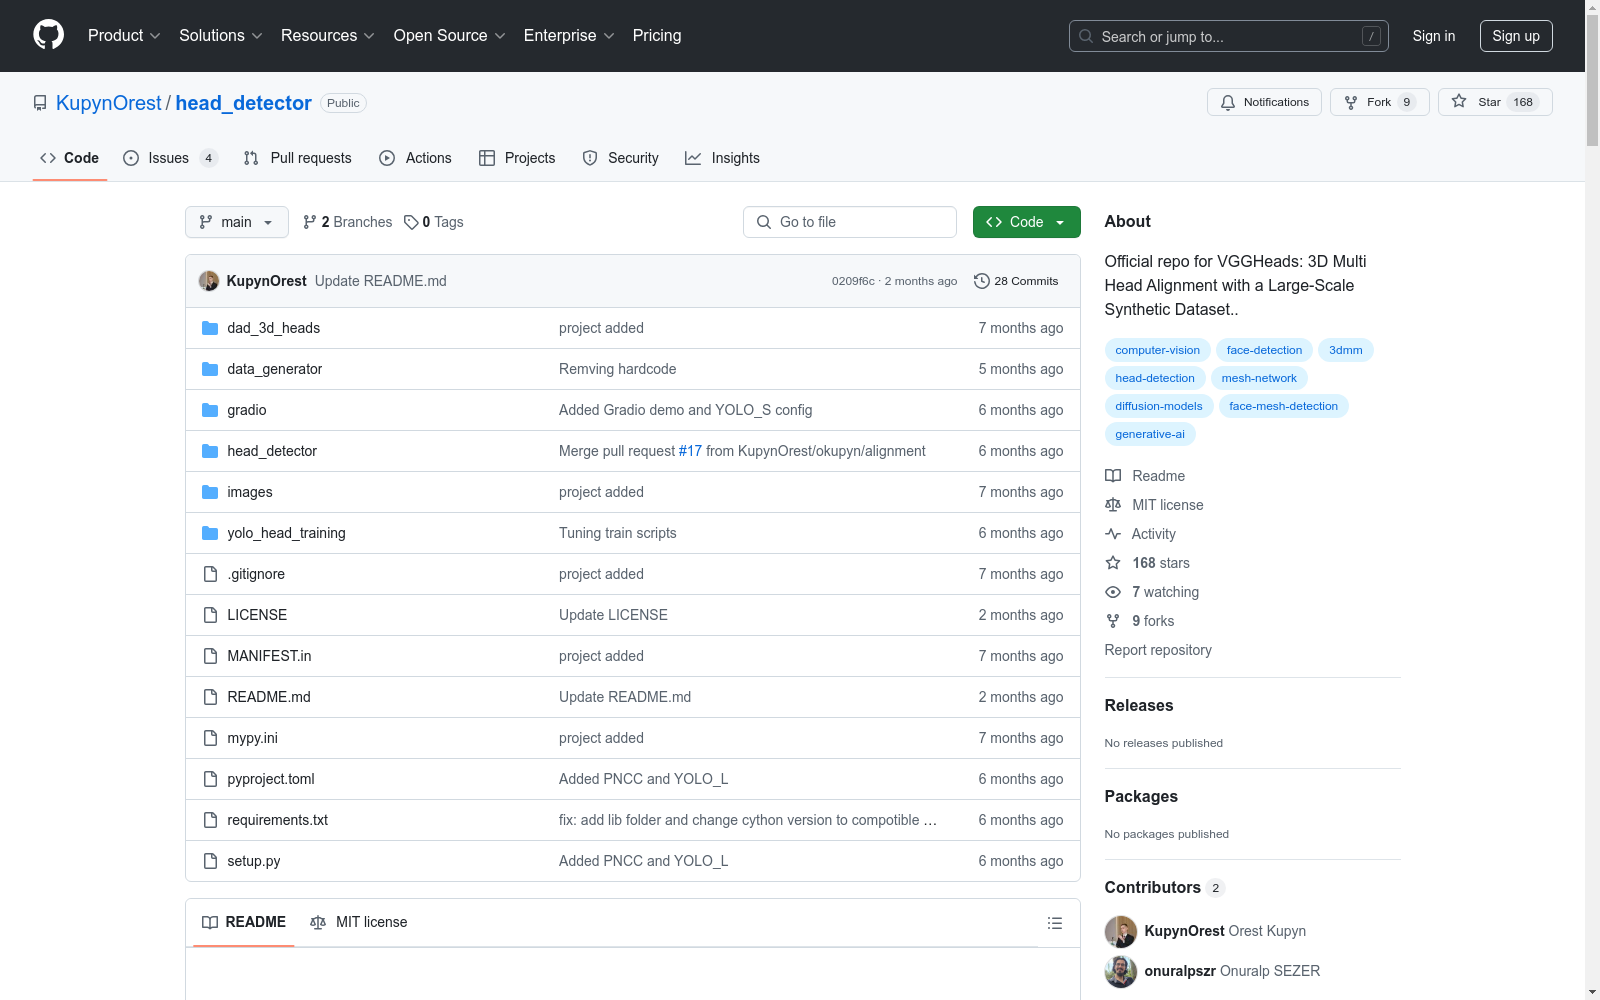Click the Sign up button
The height and width of the screenshot is (1000, 1600).
[x=1516, y=36]
